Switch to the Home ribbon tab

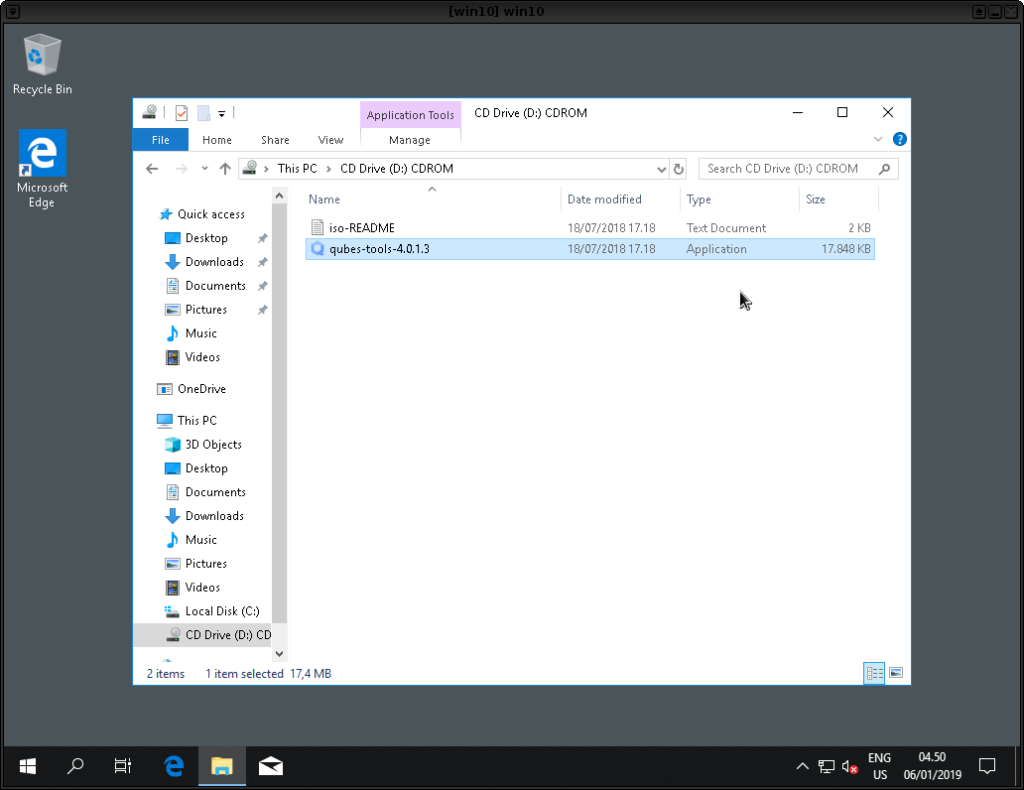[x=217, y=140]
